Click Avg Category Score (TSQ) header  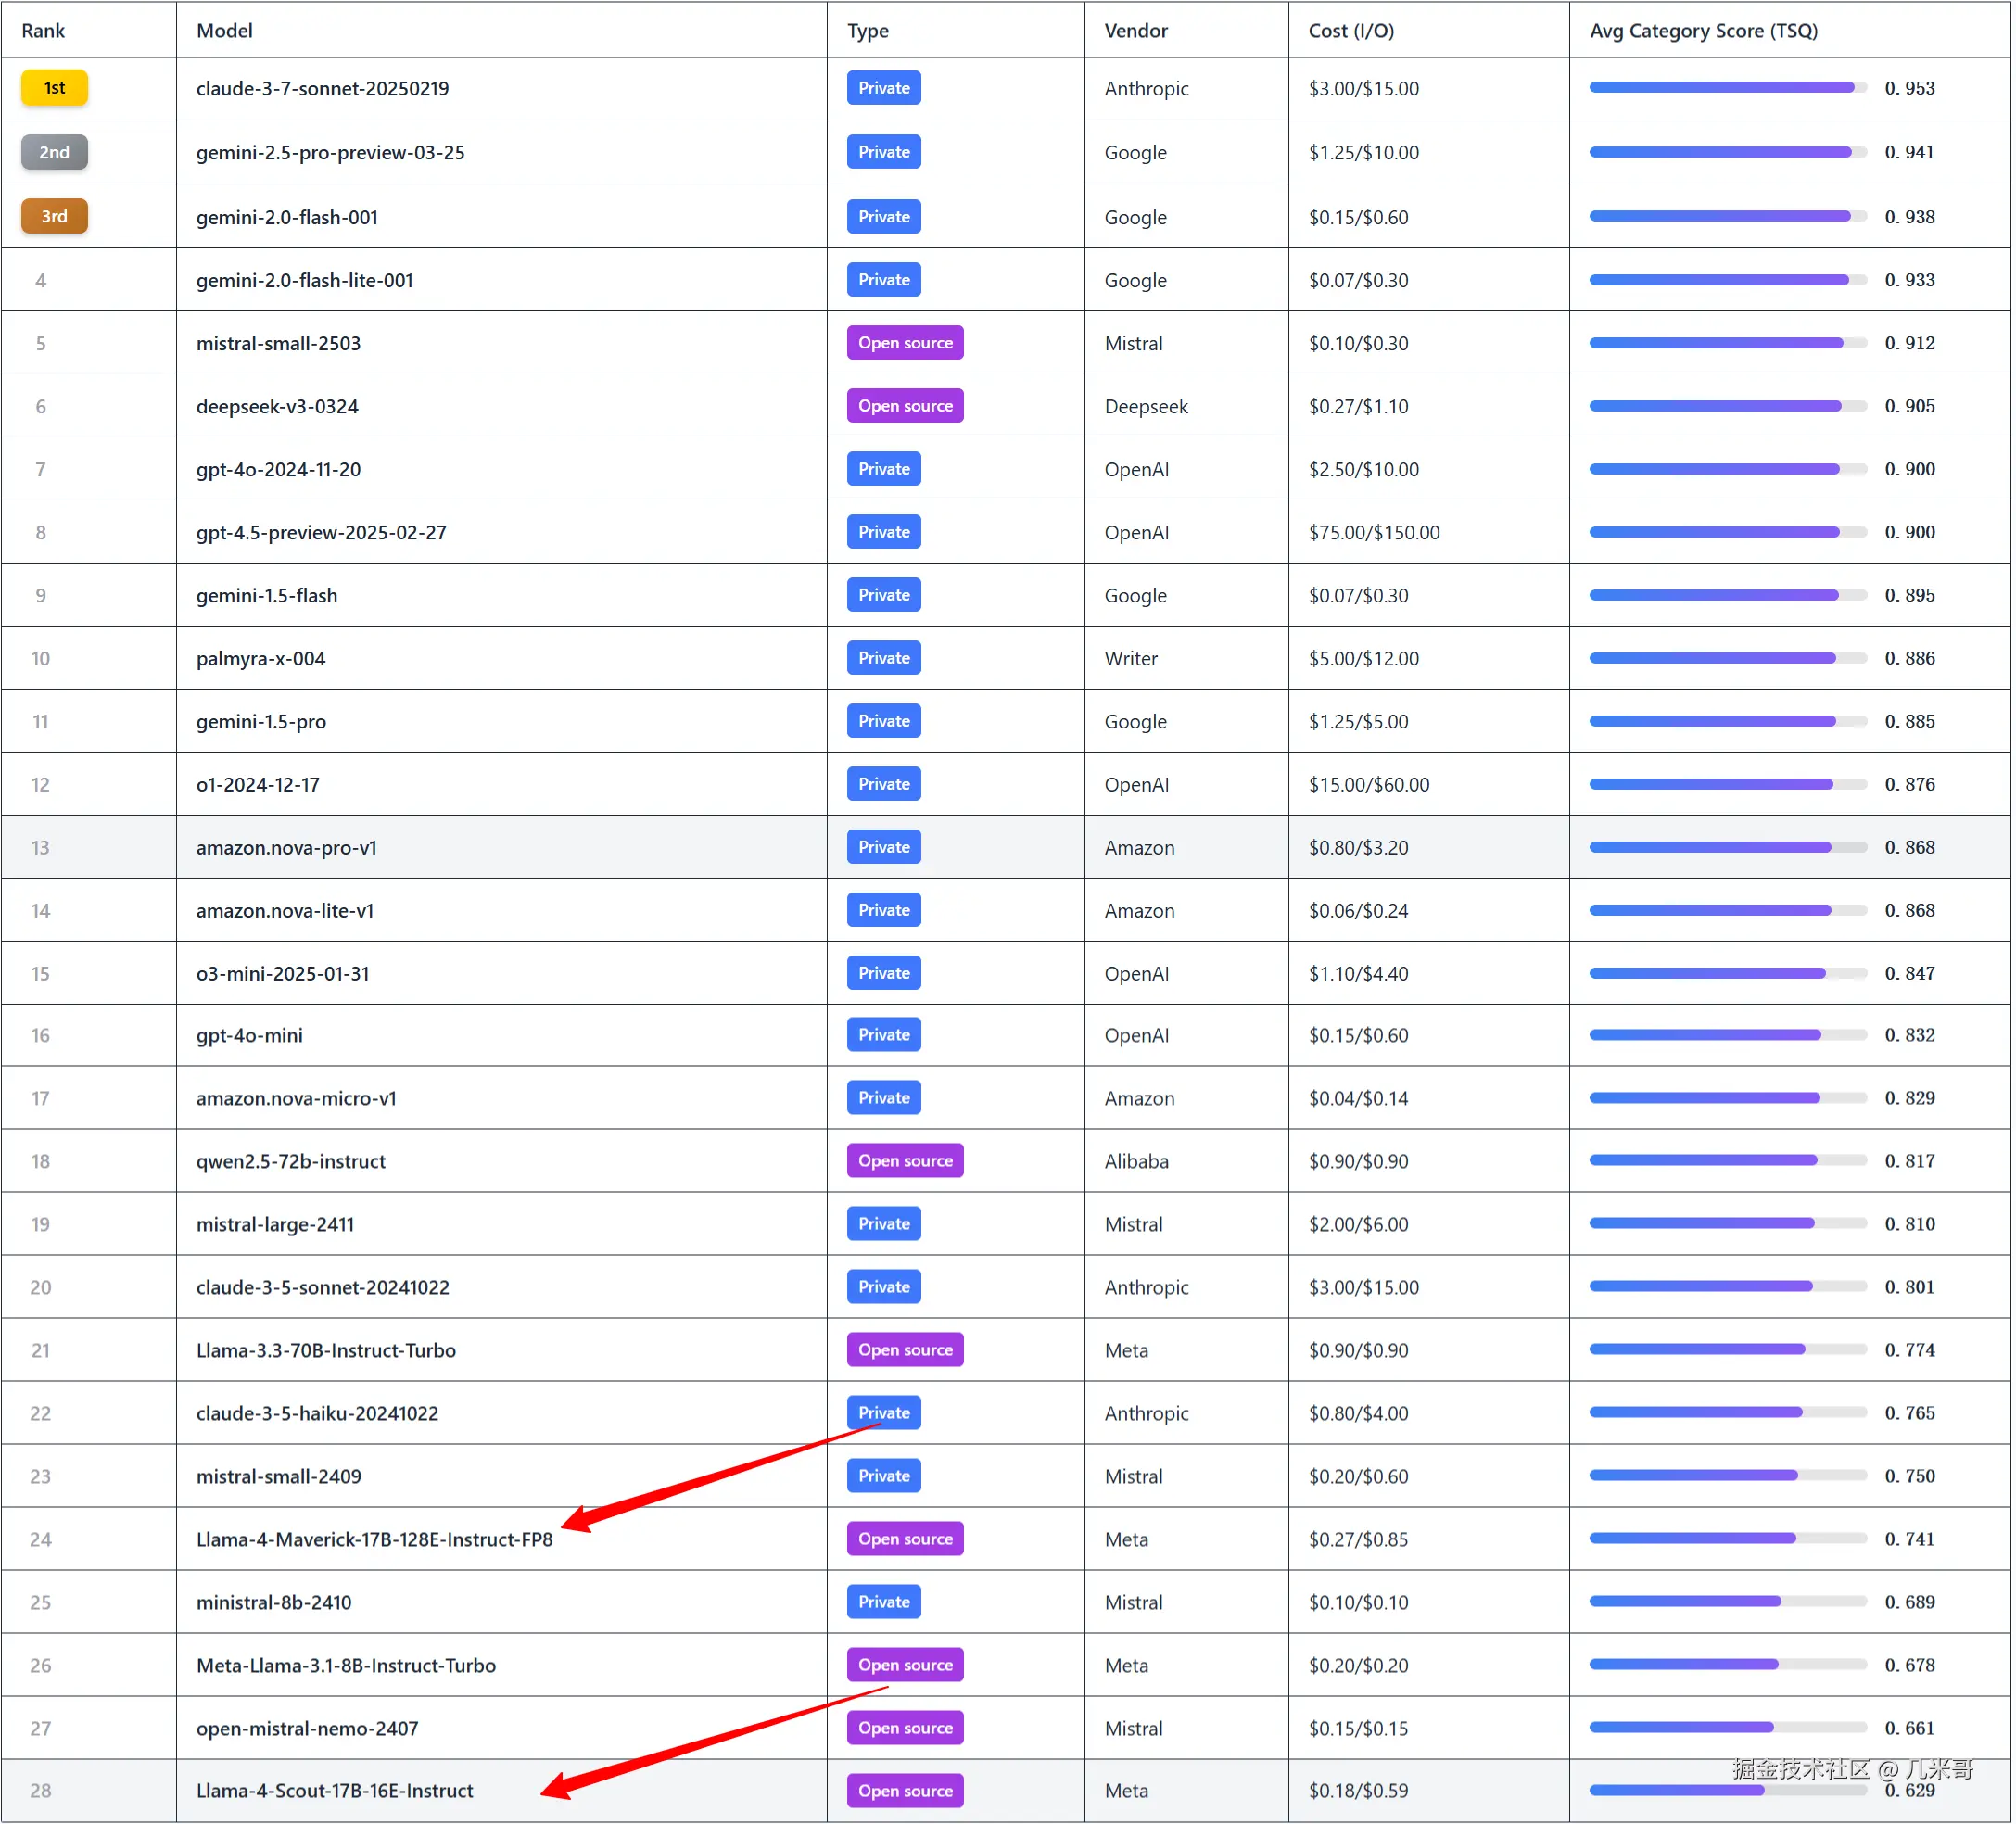pyautogui.click(x=1703, y=31)
